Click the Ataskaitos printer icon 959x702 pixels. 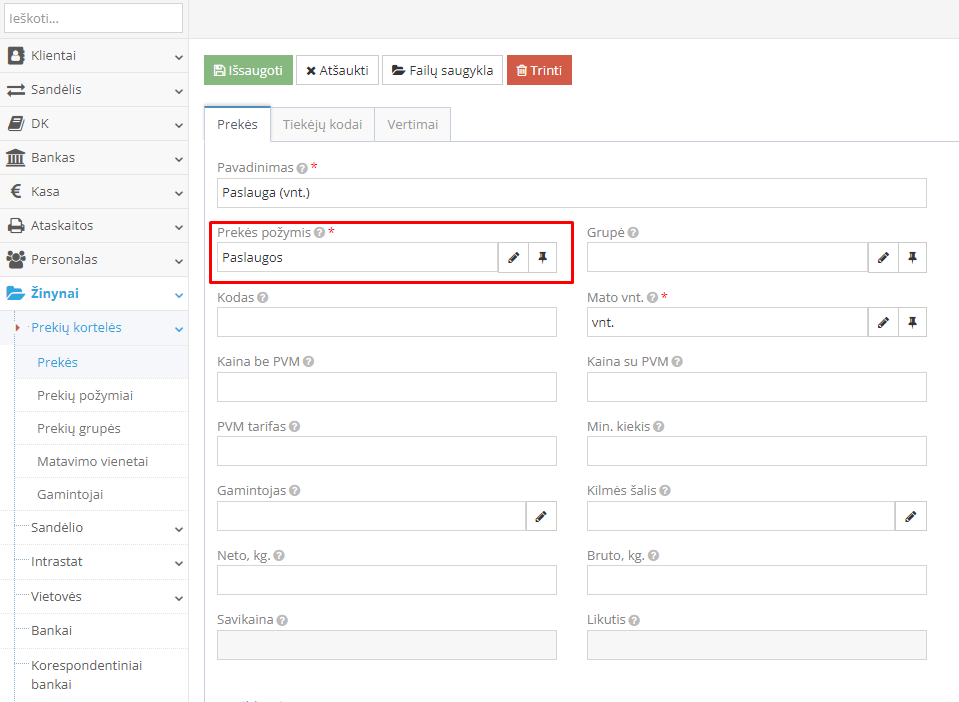pos(16,226)
